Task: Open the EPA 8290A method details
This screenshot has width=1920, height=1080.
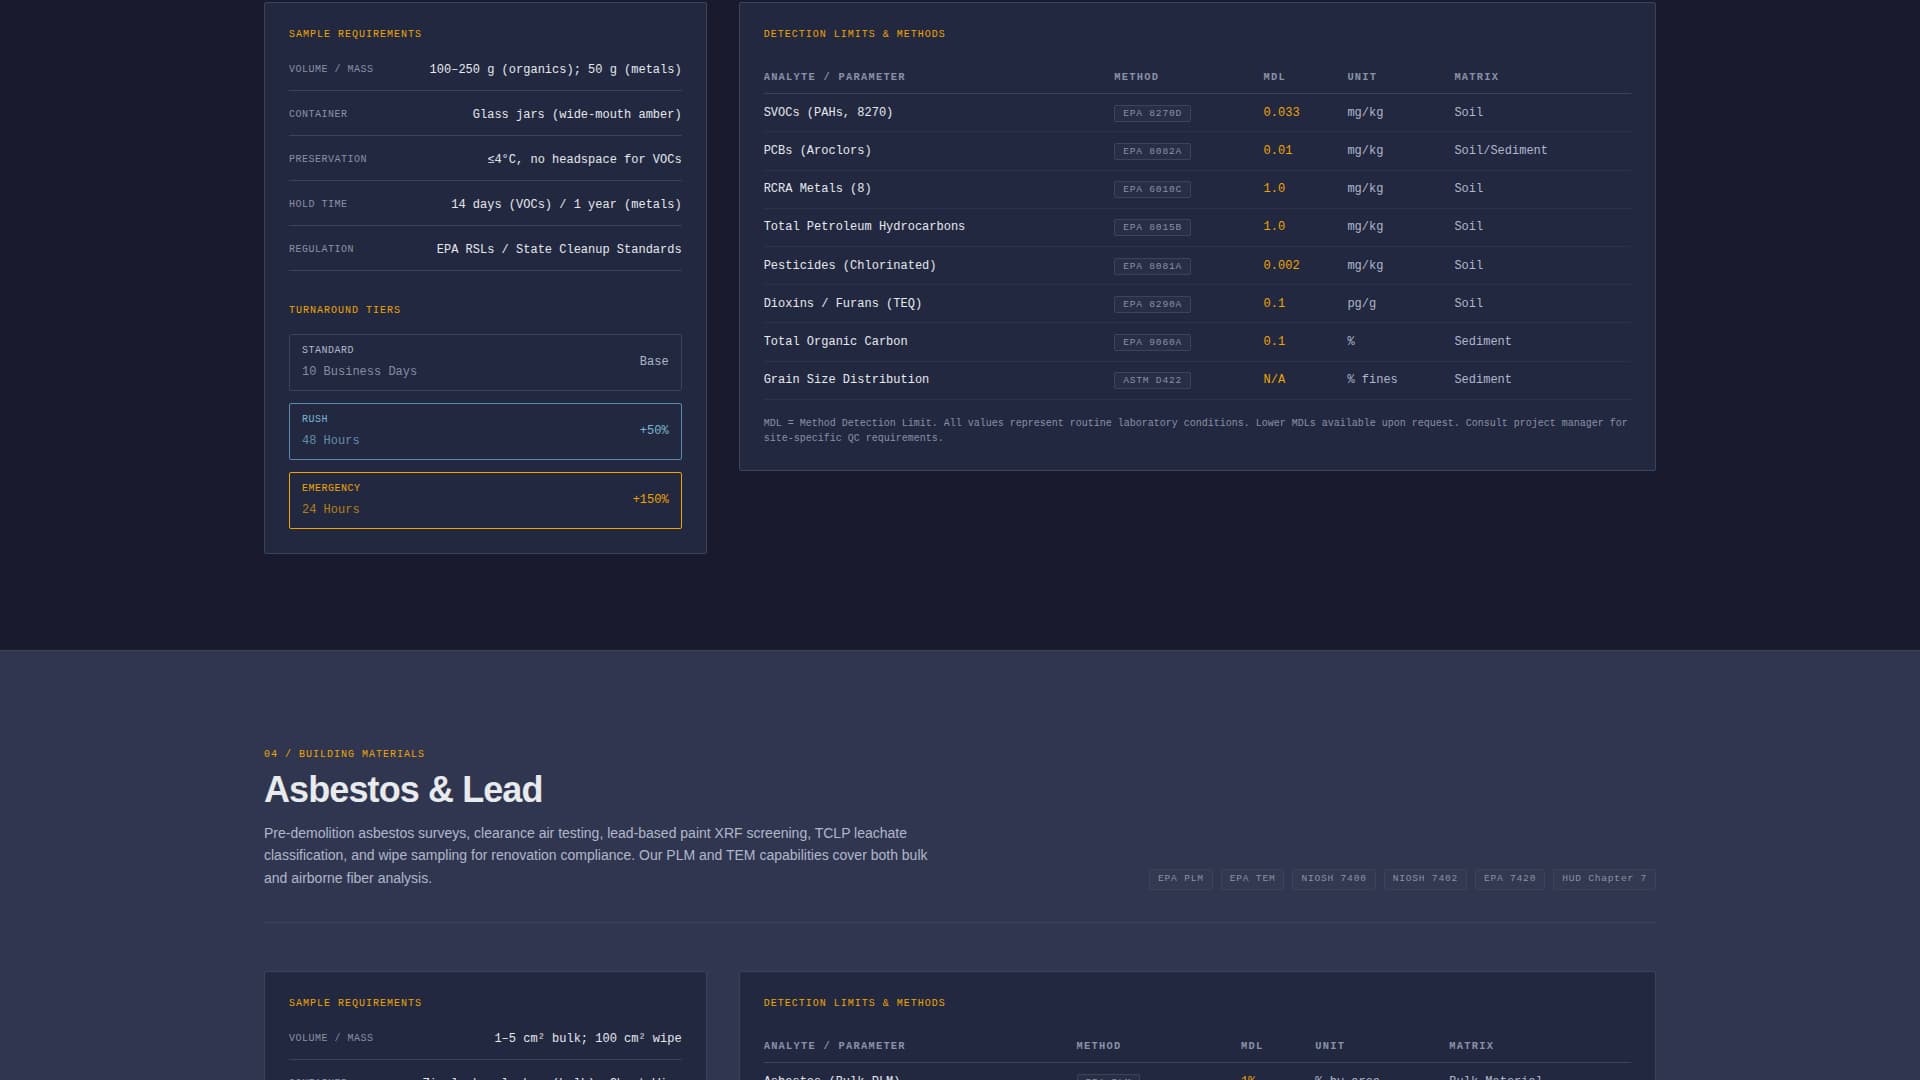Action: [x=1153, y=304]
